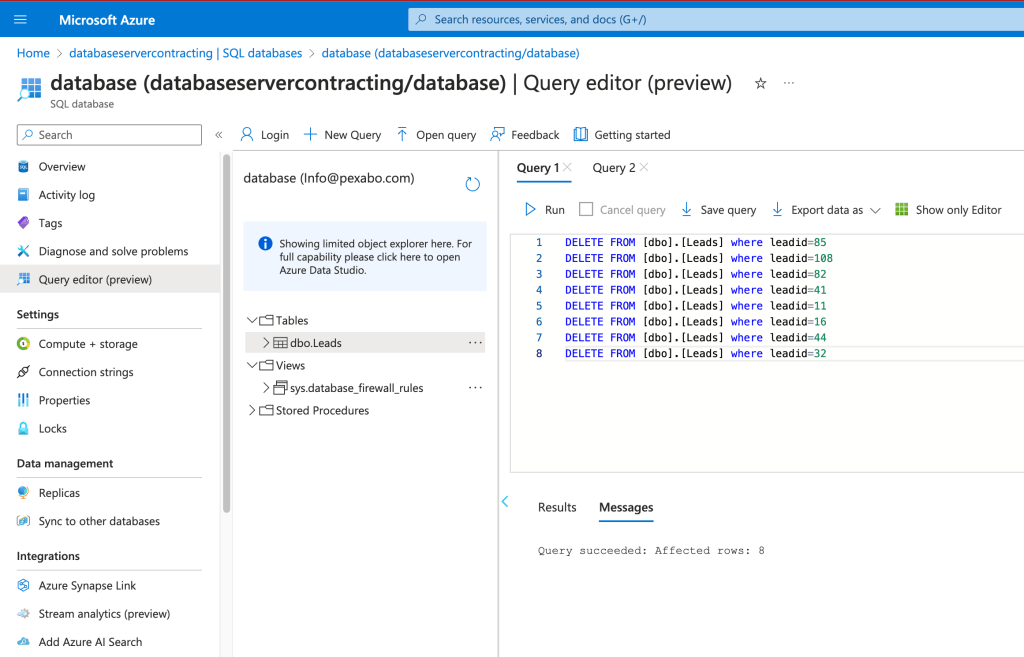Click query line 2 with leadid=108
1024x657 pixels.
[x=699, y=258]
